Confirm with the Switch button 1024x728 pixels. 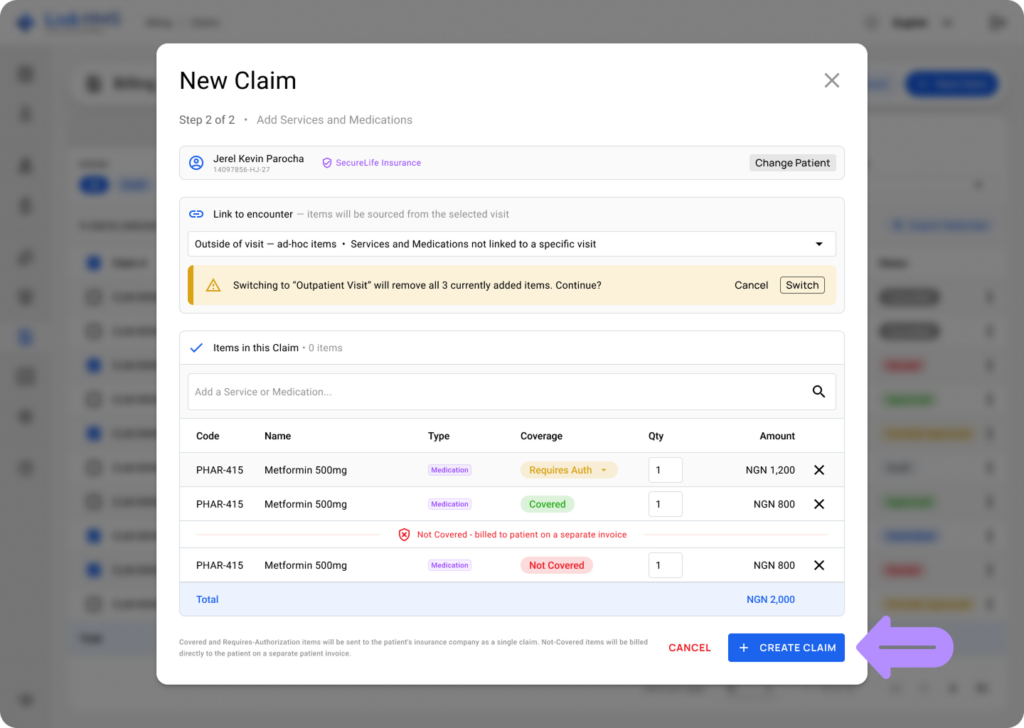802,285
